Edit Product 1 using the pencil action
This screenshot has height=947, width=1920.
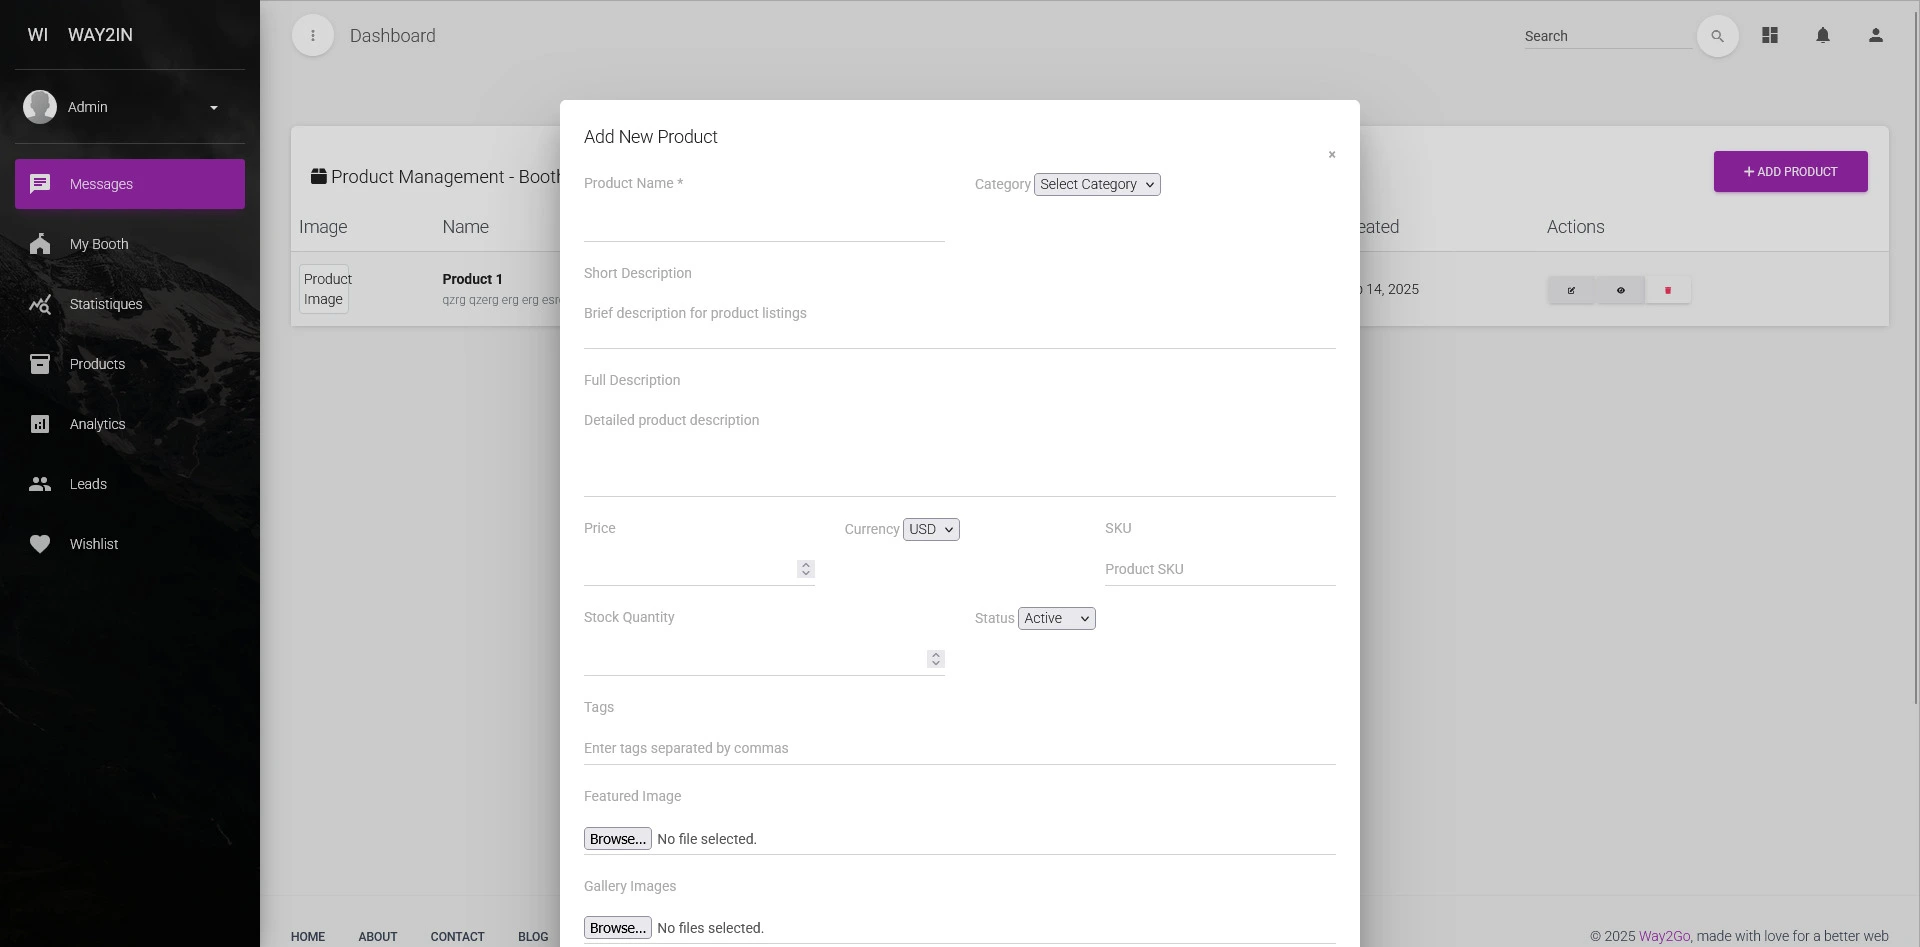point(1571,290)
